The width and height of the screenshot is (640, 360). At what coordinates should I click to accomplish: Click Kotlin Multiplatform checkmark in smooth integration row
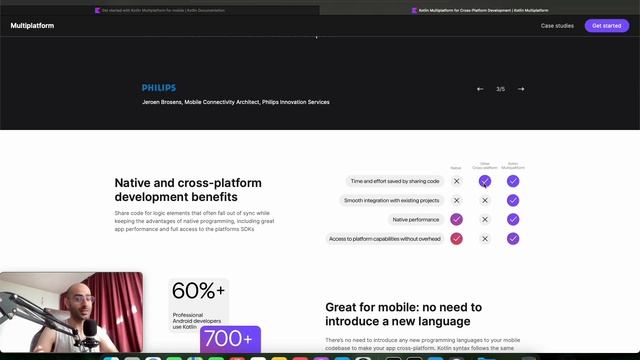click(513, 200)
